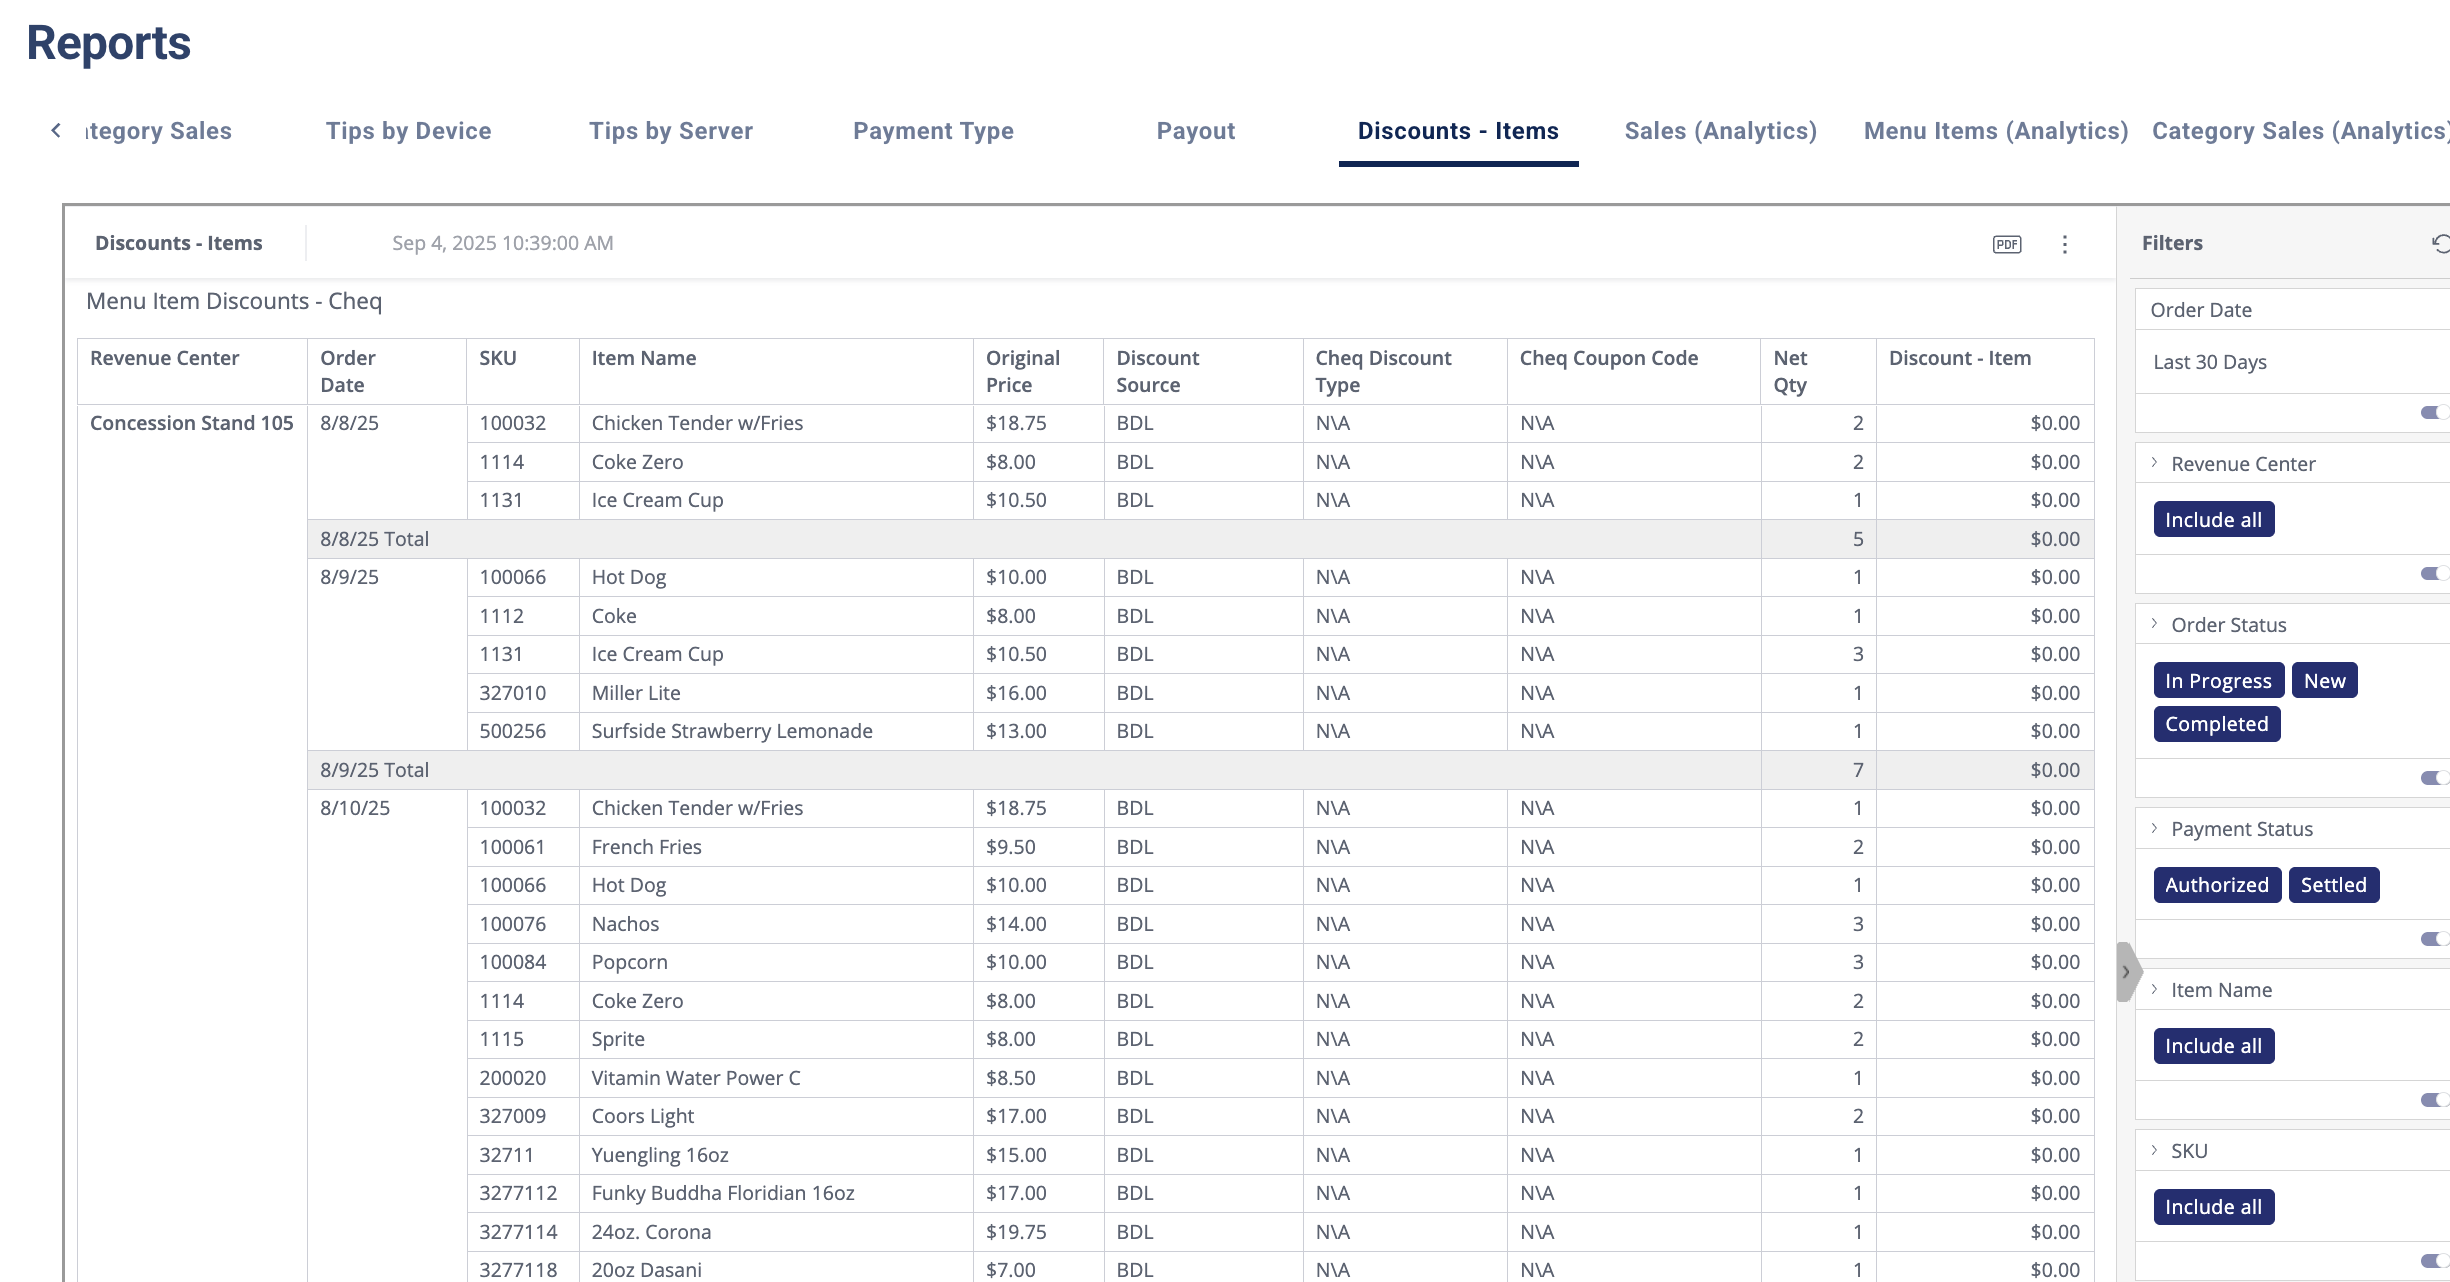Click the reset filters refresh icon
The width and height of the screenshot is (2450, 1282).
tap(2440, 243)
